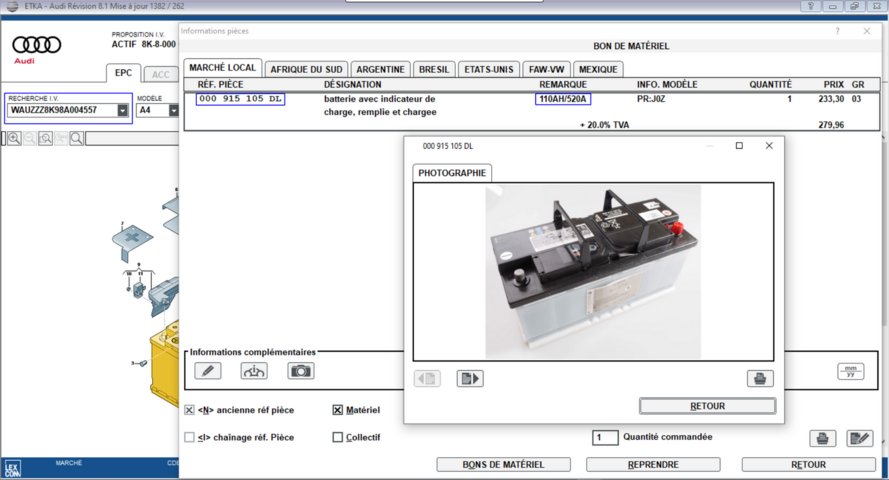Viewport: 889px width, 480px height.
Task: Maximize the photograph window
Action: point(739,146)
